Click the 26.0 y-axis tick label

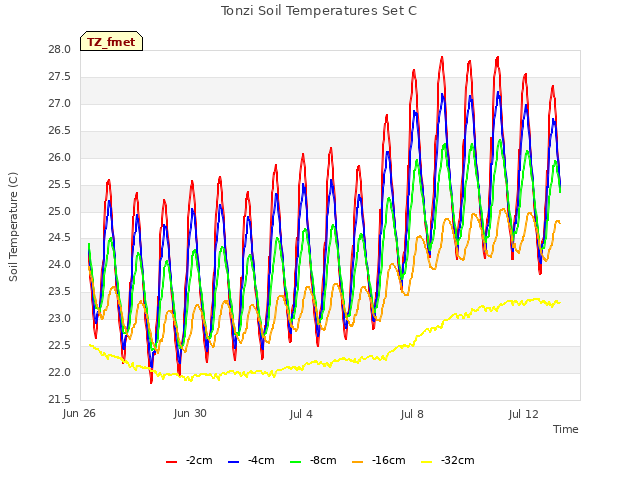point(60,158)
